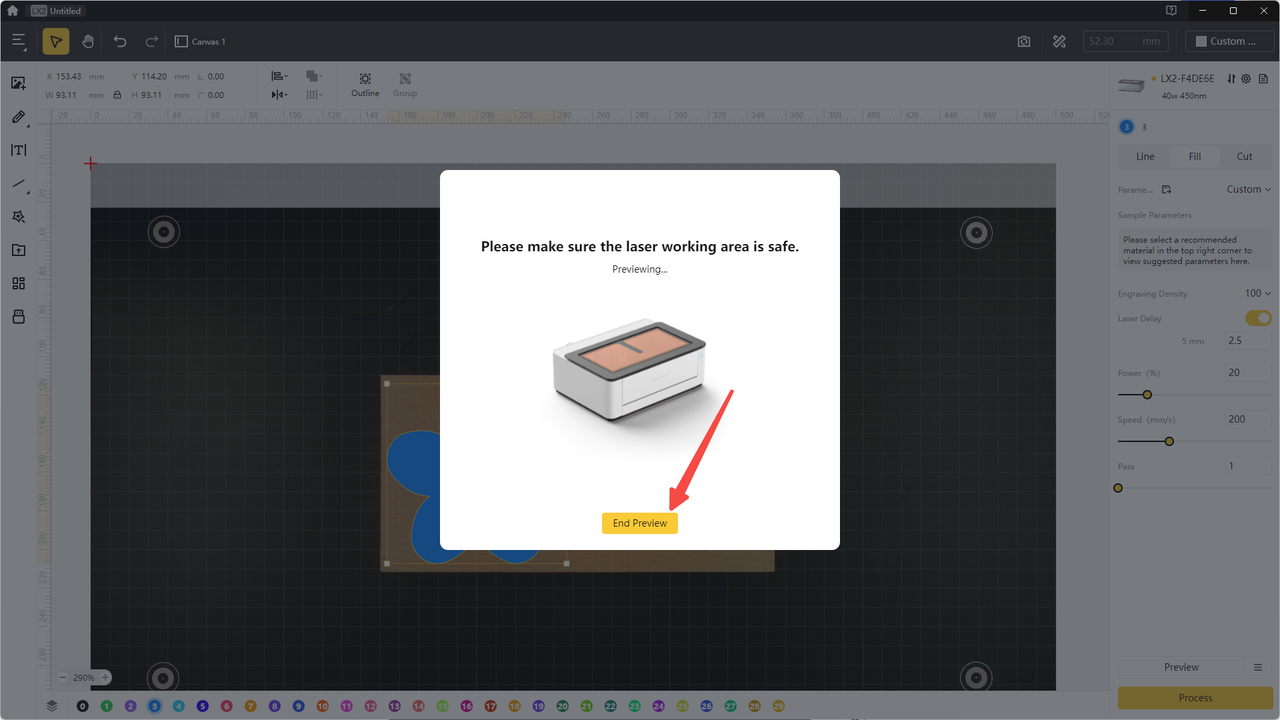
Task: Undo the last action
Action: [x=120, y=42]
